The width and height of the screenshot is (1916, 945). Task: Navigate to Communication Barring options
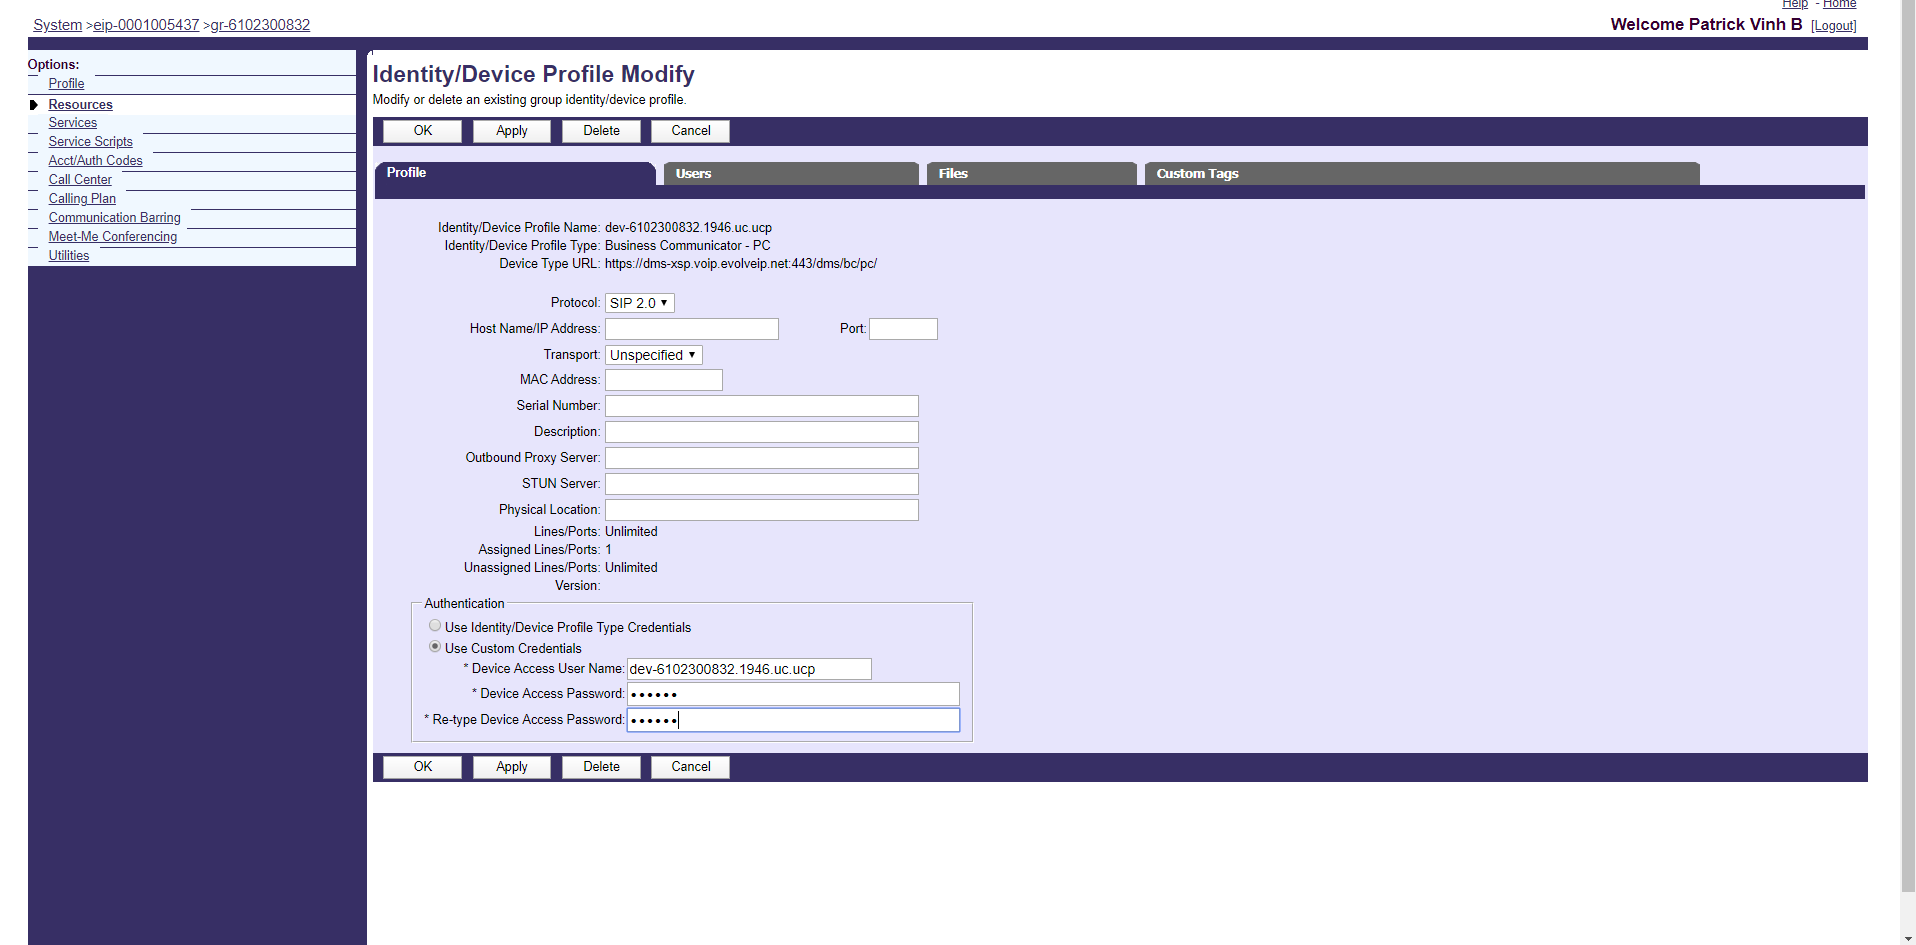114,218
